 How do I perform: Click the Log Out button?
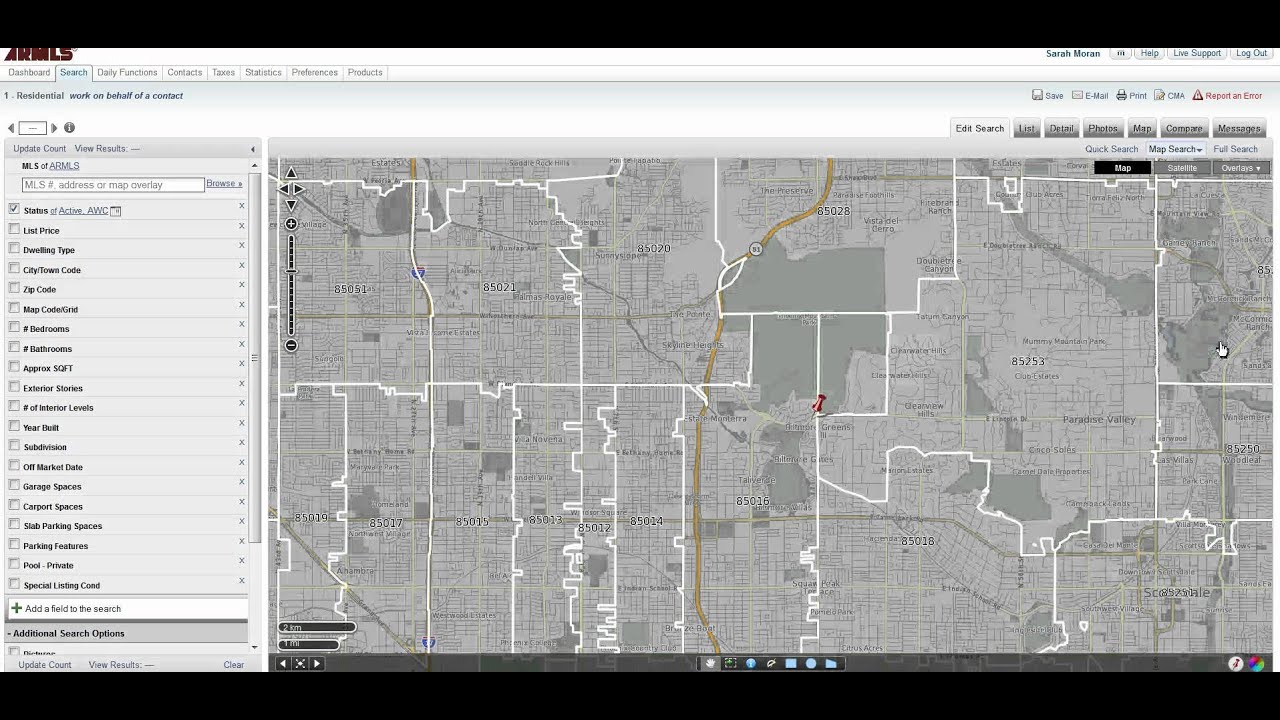1251,53
